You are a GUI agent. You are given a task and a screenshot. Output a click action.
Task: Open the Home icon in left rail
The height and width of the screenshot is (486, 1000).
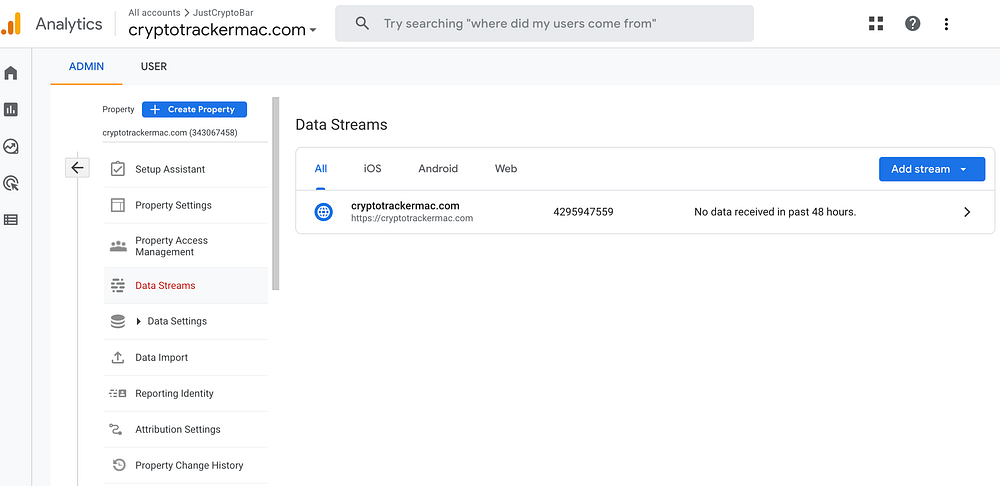11,73
